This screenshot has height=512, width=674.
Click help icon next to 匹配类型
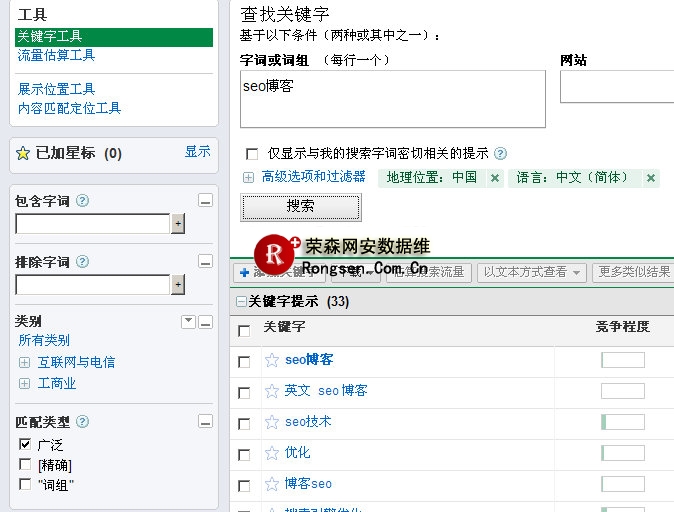(x=83, y=422)
